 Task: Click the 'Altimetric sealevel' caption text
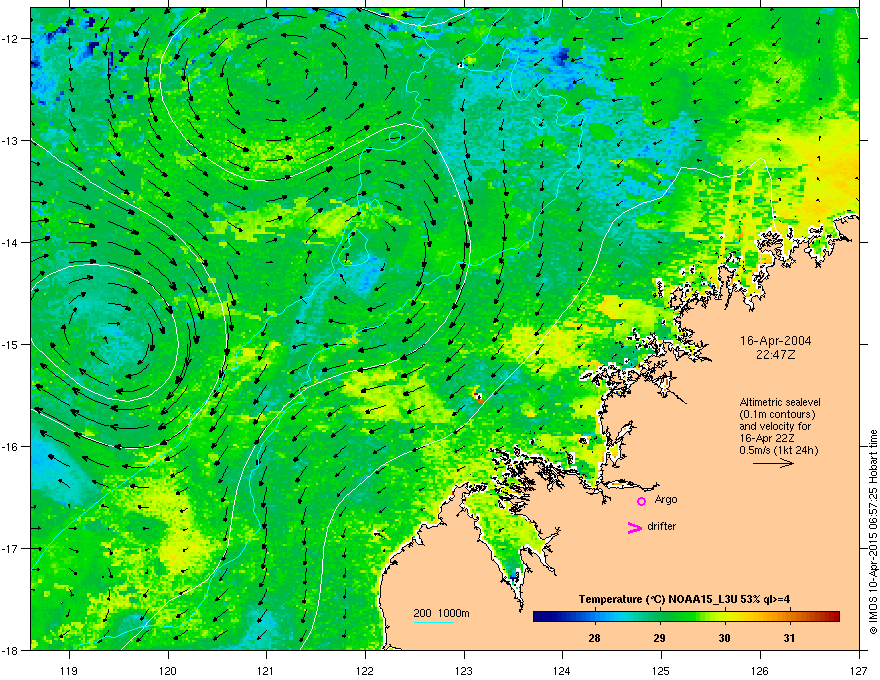click(780, 402)
